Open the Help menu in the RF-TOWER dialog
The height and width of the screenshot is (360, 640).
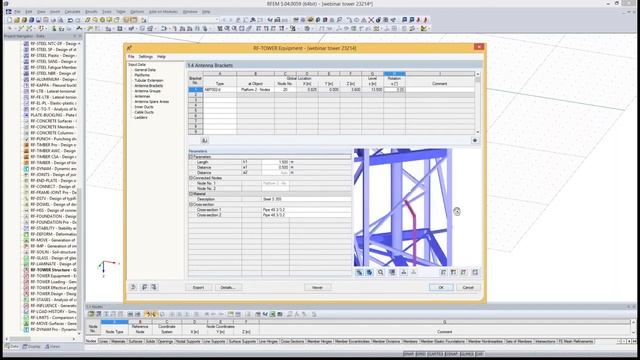pos(162,57)
